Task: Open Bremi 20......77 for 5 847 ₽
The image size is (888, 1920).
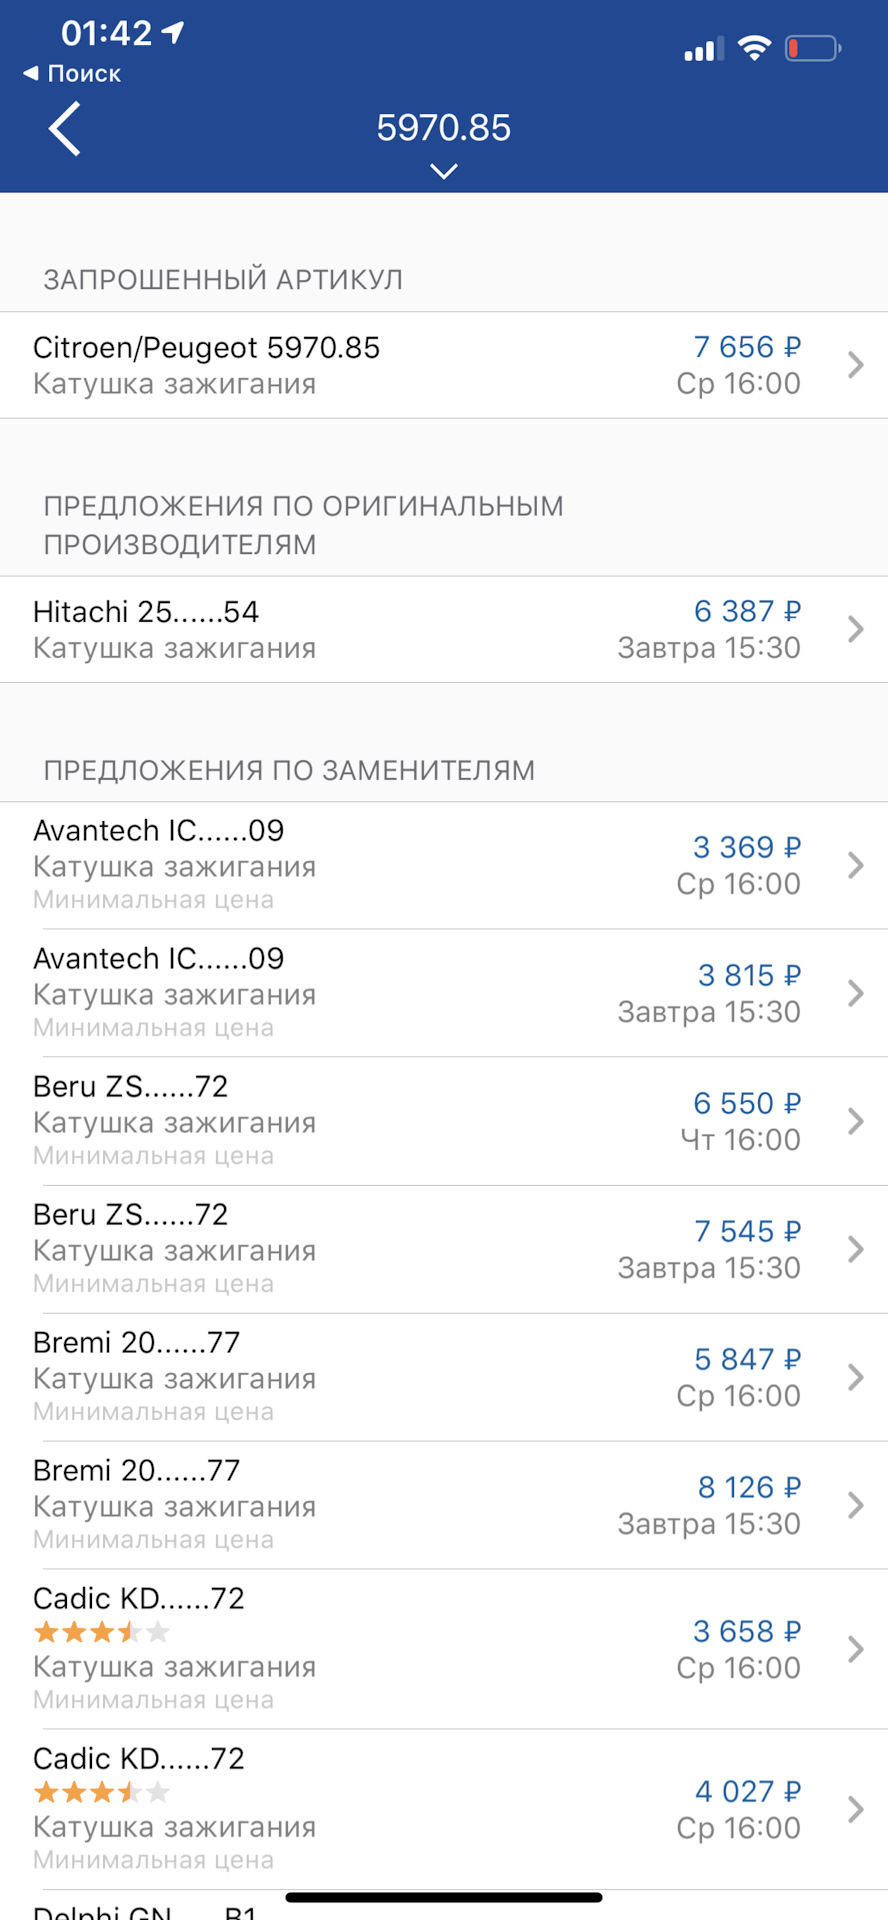Action: (137, 1343)
